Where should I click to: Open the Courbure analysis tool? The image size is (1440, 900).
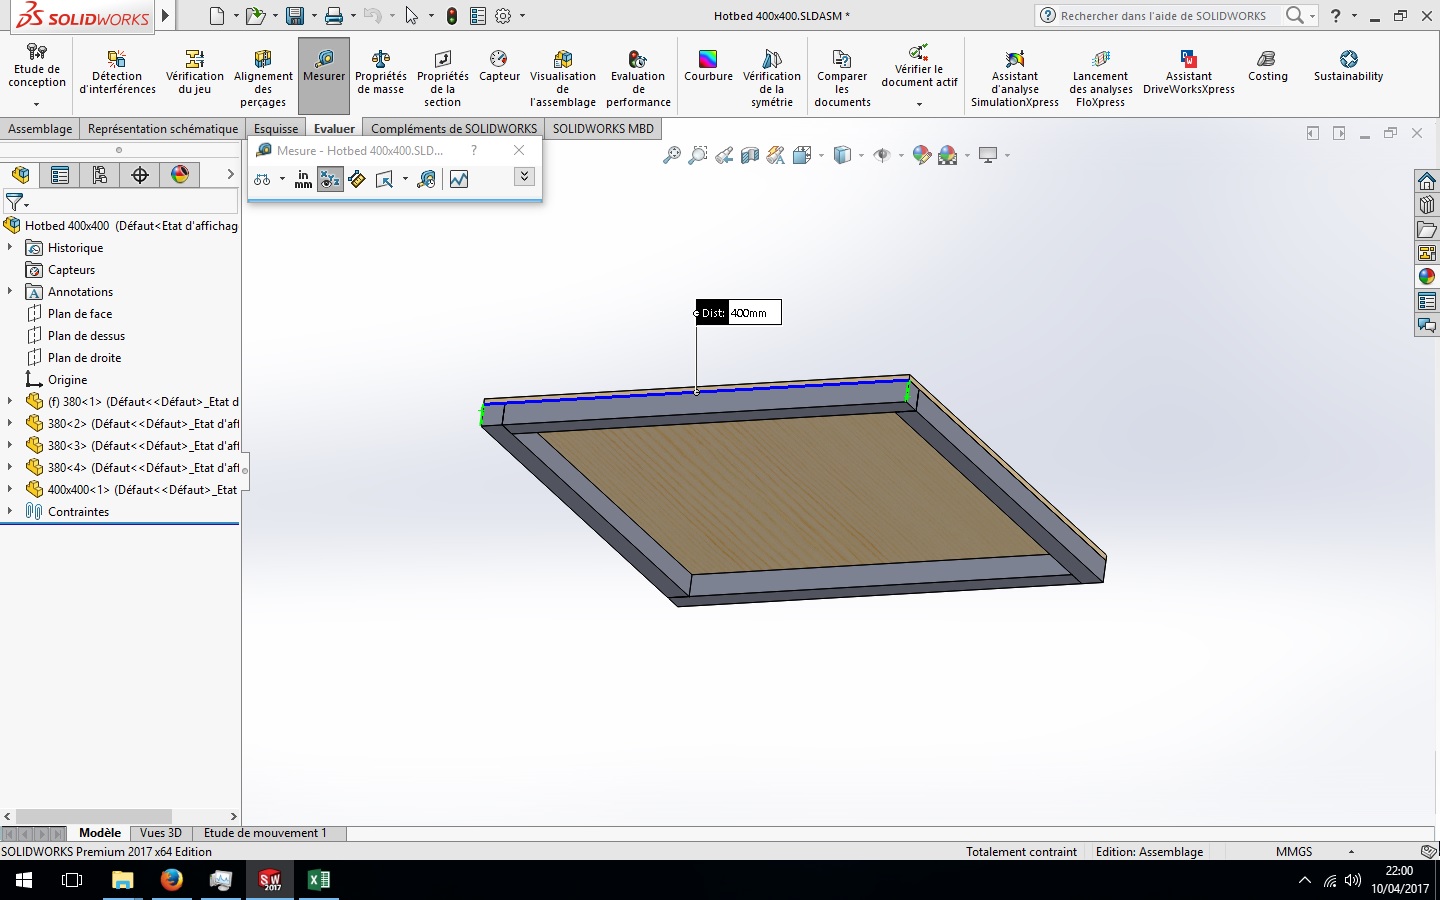pos(708,66)
